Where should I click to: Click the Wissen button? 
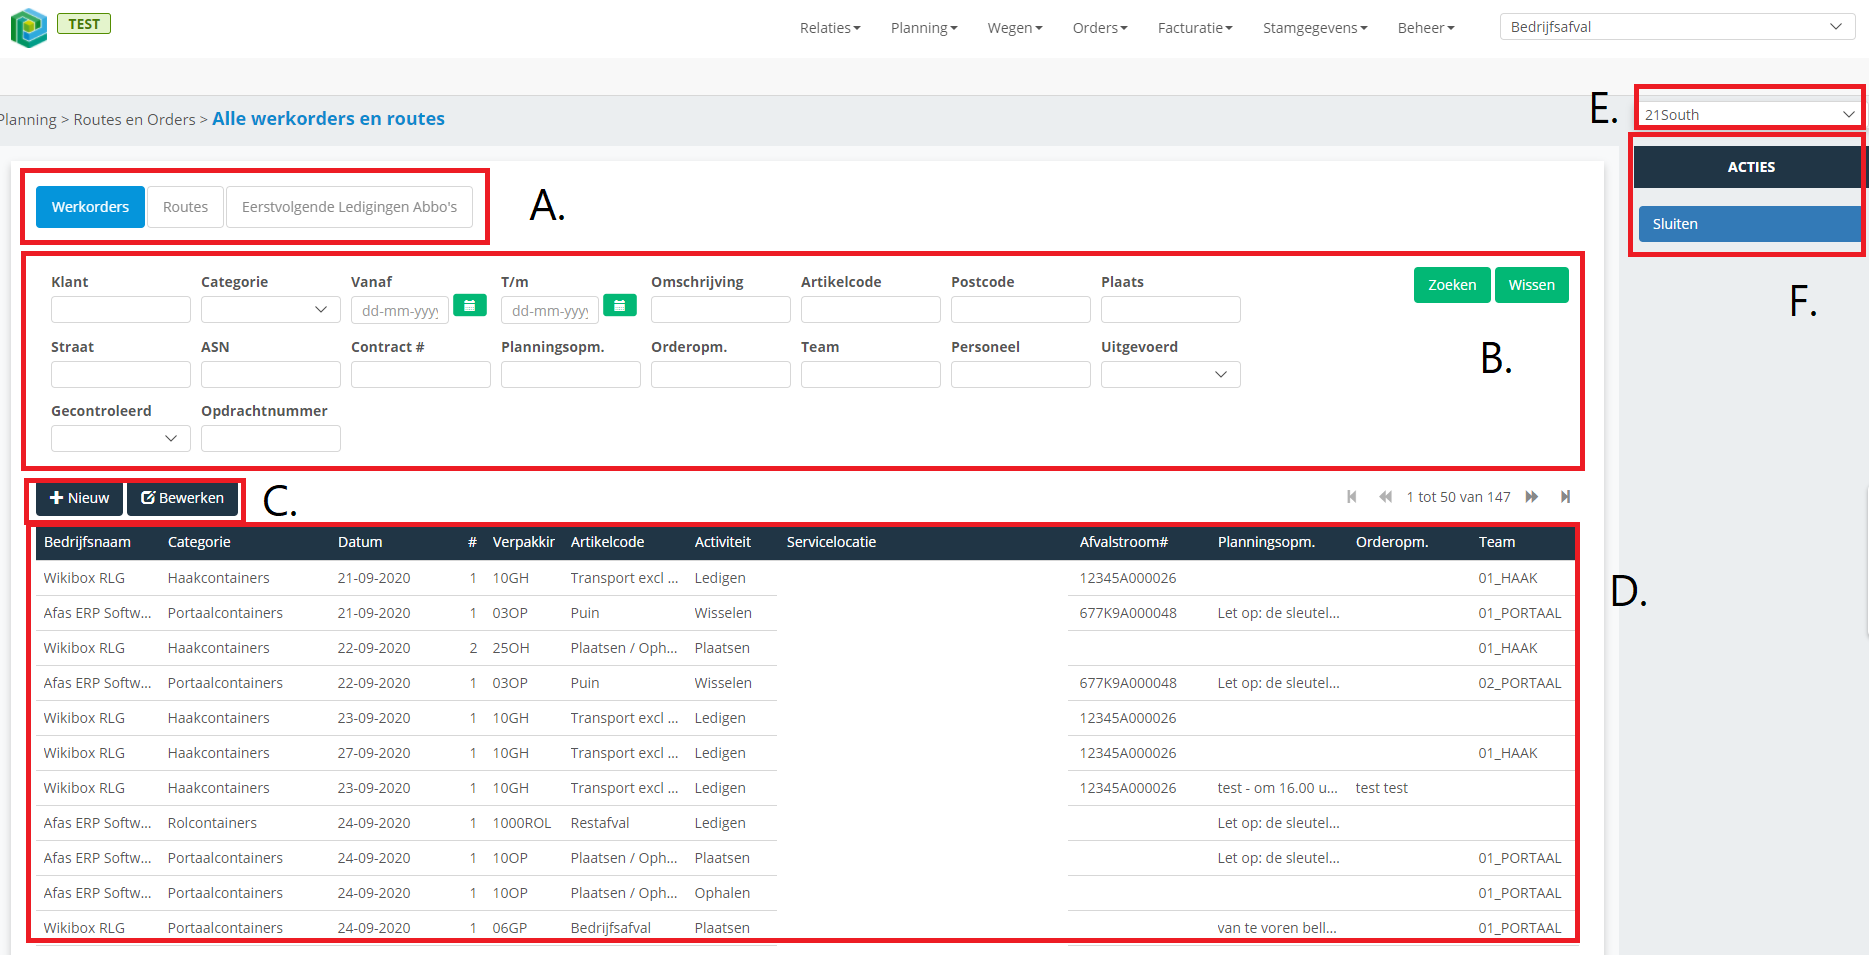pos(1531,285)
